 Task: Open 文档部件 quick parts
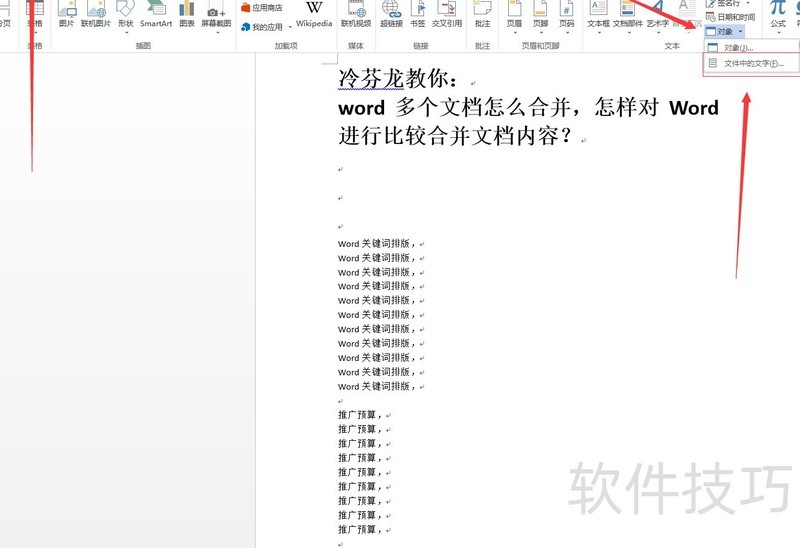628,15
